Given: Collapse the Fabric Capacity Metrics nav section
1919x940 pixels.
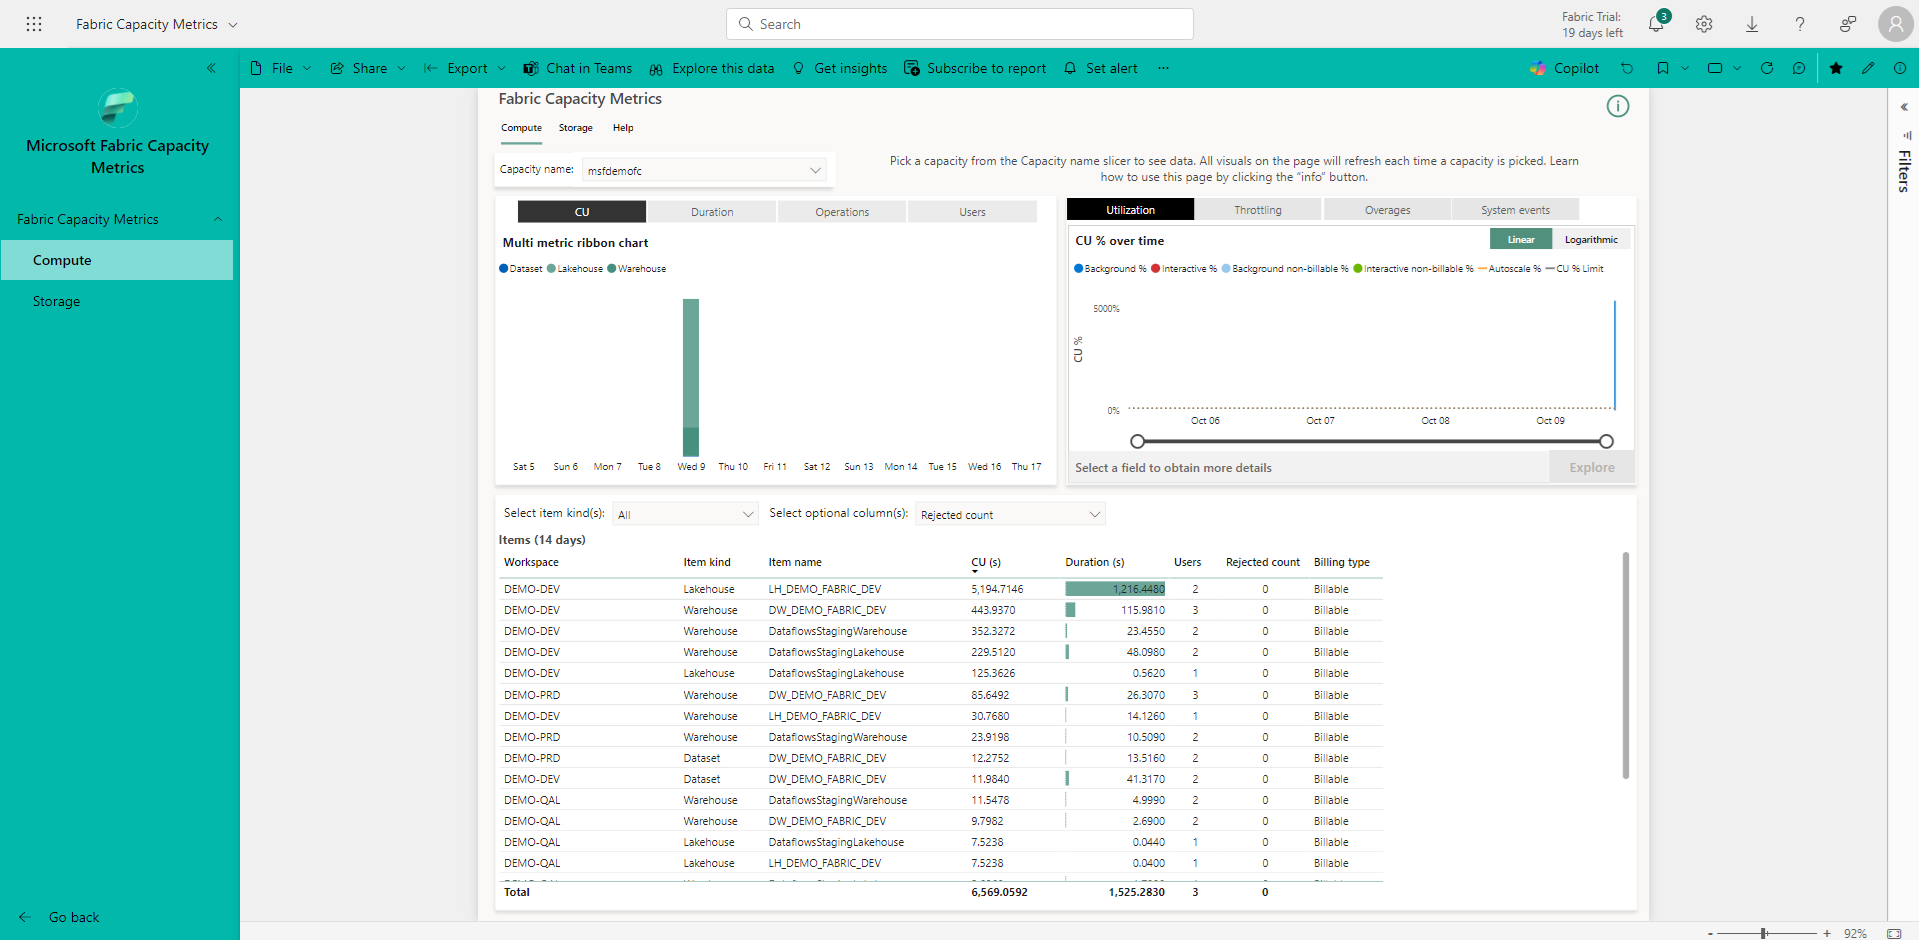Looking at the screenshot, I should 218,219.
